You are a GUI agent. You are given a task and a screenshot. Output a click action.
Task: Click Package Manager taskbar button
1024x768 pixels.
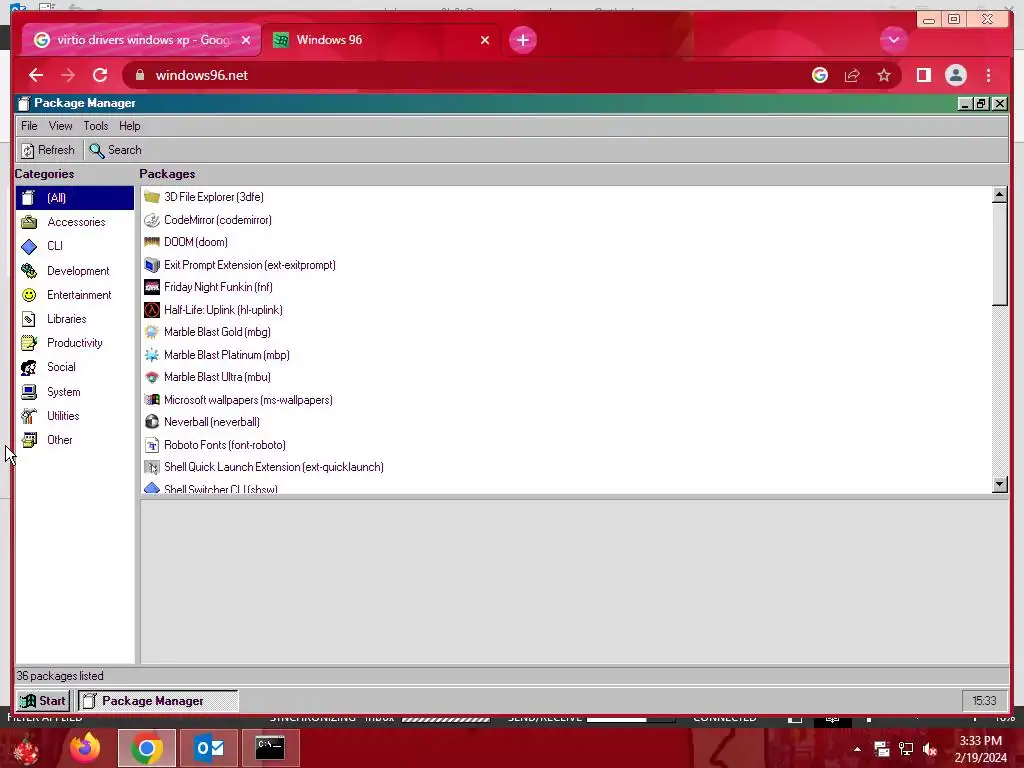[159, 701]
